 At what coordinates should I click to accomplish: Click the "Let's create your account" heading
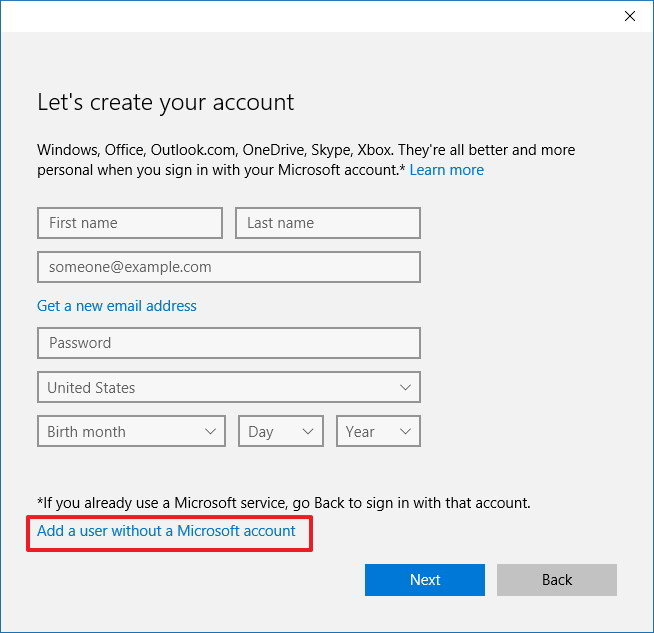click(166, 102)
